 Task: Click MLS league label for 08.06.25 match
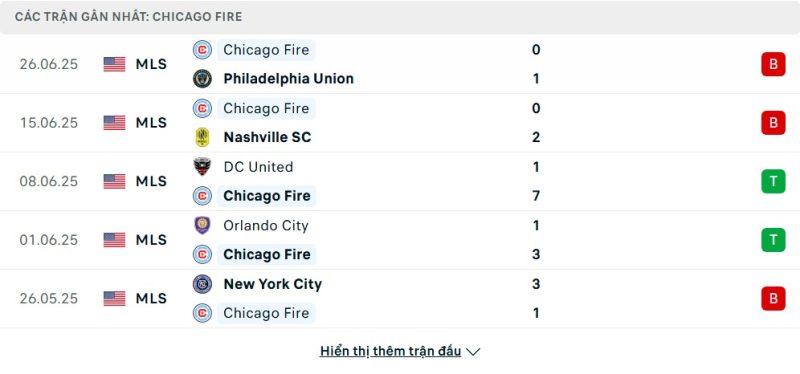click(151, 181)
